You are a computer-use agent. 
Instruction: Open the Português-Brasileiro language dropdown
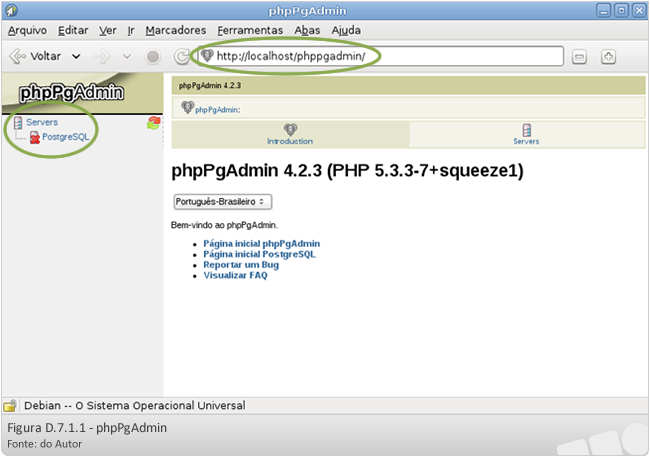coord(223,202)
